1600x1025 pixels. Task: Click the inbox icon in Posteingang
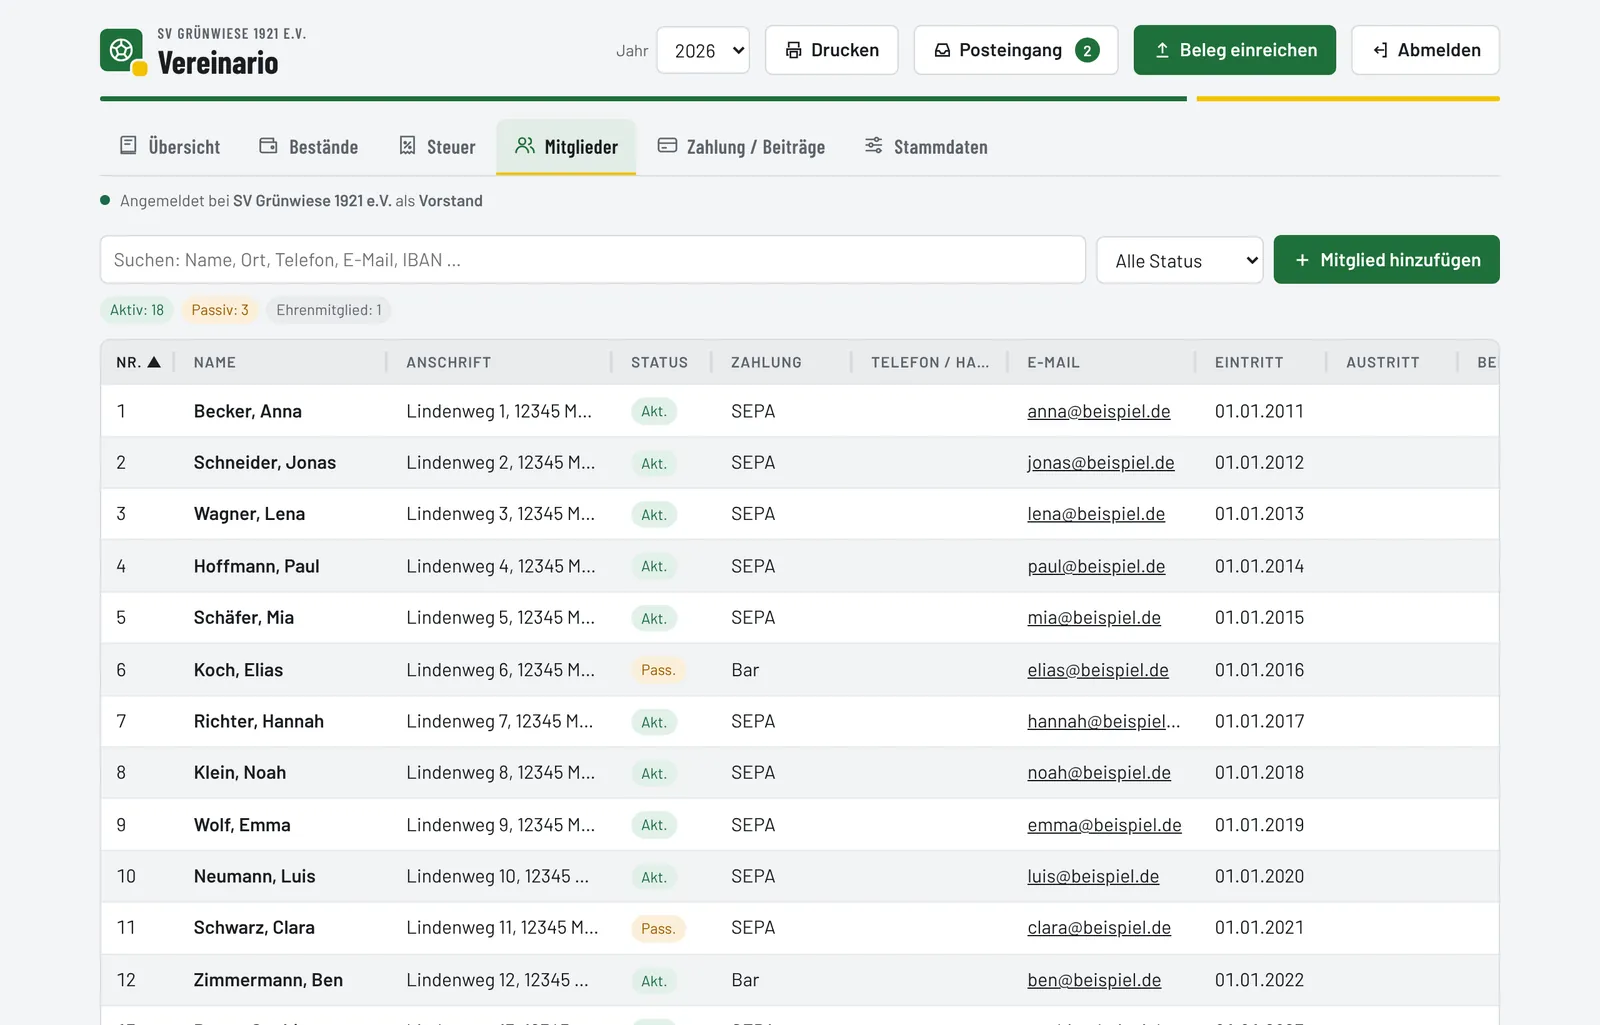tap(942, 50)
